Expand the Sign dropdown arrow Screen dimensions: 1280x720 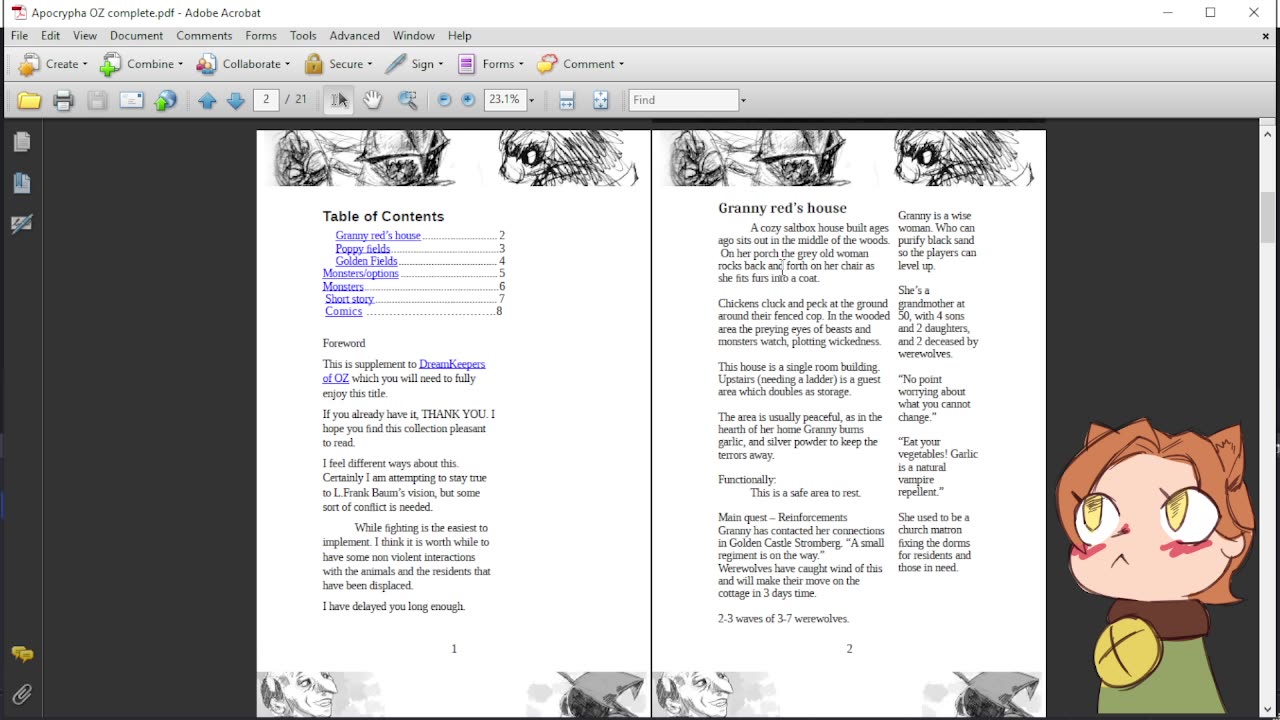click(x=441, y=64)
